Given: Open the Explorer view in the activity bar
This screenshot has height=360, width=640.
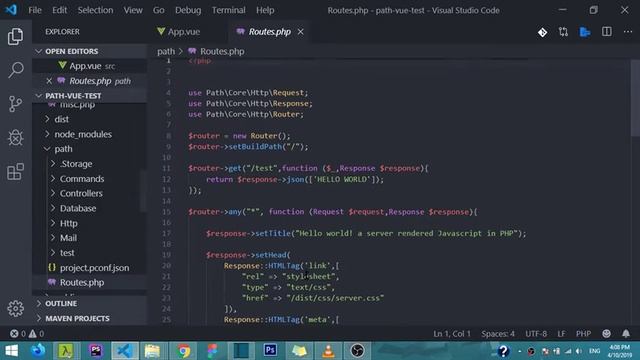Looking at the screenshot, I should (16, 36).
